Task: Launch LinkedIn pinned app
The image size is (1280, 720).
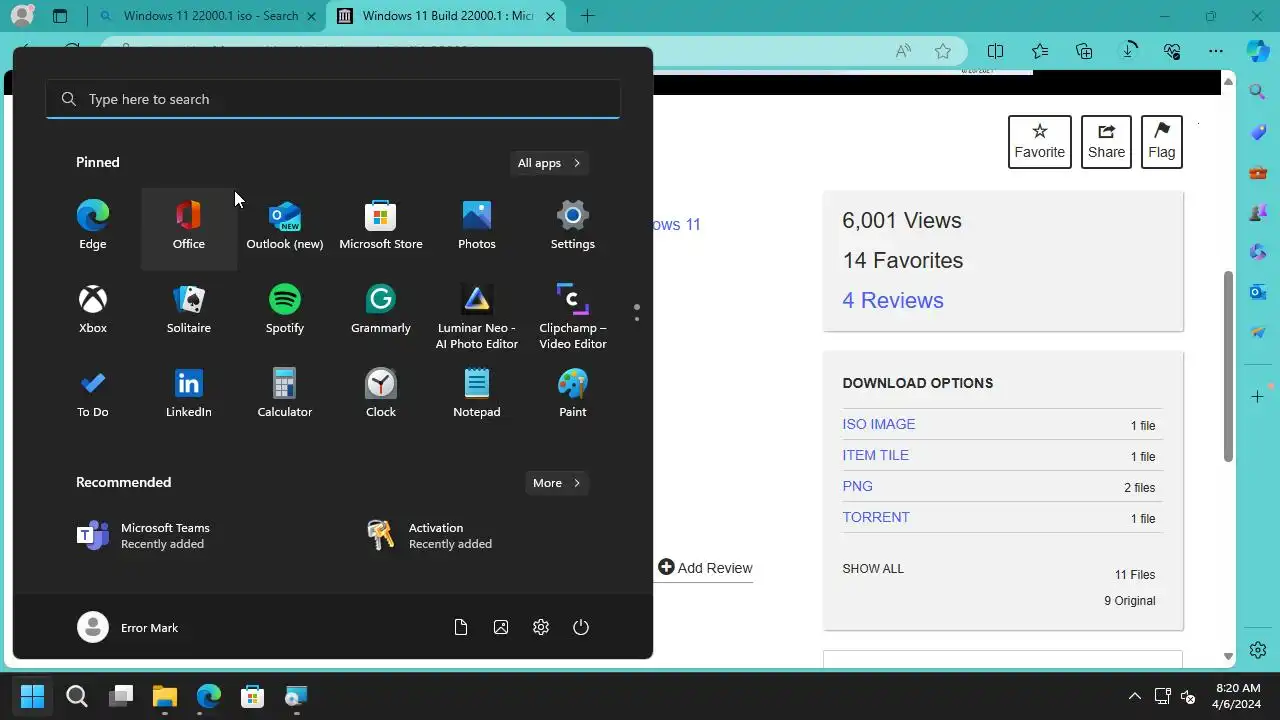Action: pos(189,394)
